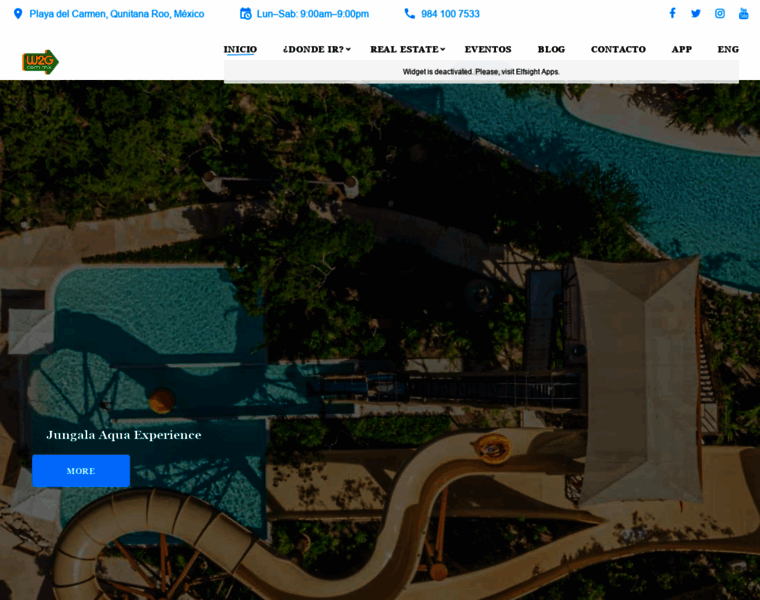Navigate to EVENTOS page
The image size is (760, 600).
[488, 49]
